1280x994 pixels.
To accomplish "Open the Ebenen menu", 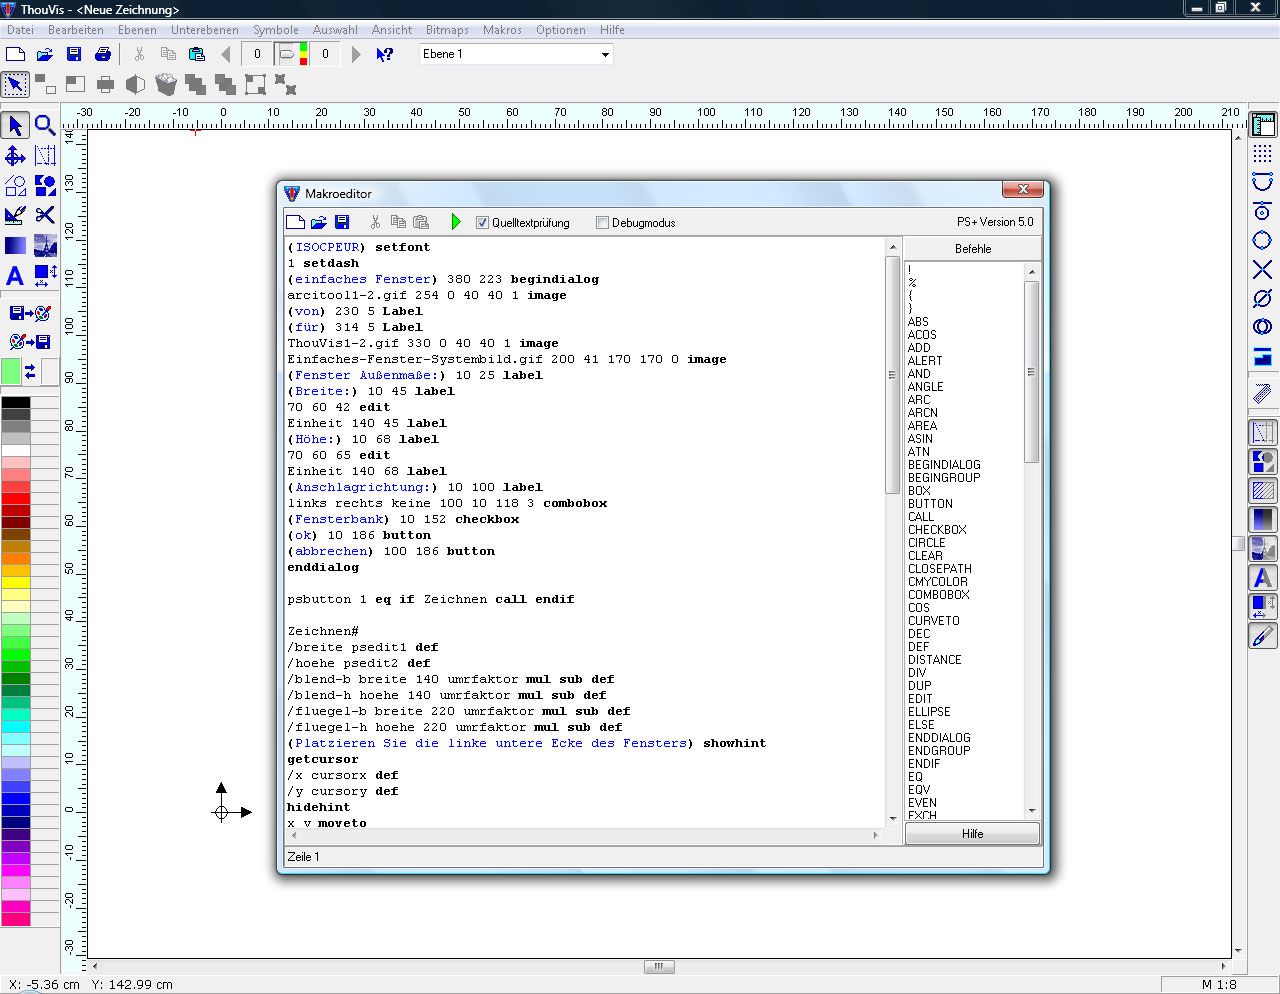I will tap(137, 30).
